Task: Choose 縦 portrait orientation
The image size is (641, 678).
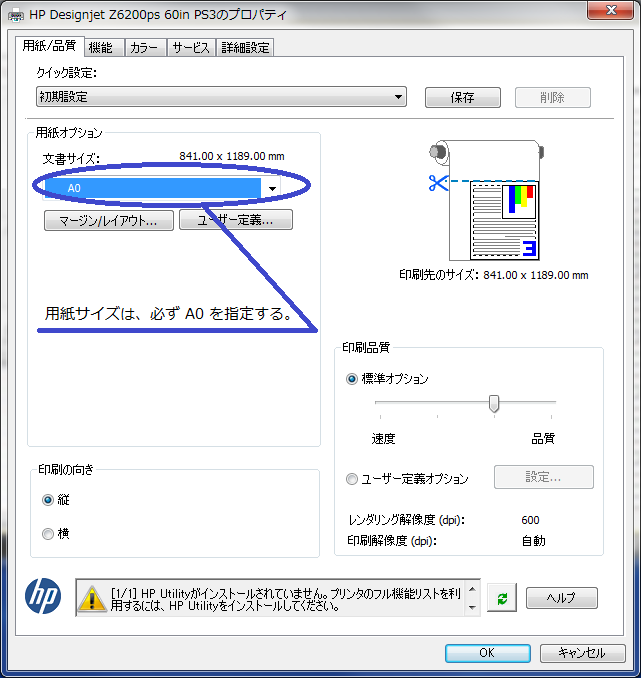Action: (x=48, y=500)
